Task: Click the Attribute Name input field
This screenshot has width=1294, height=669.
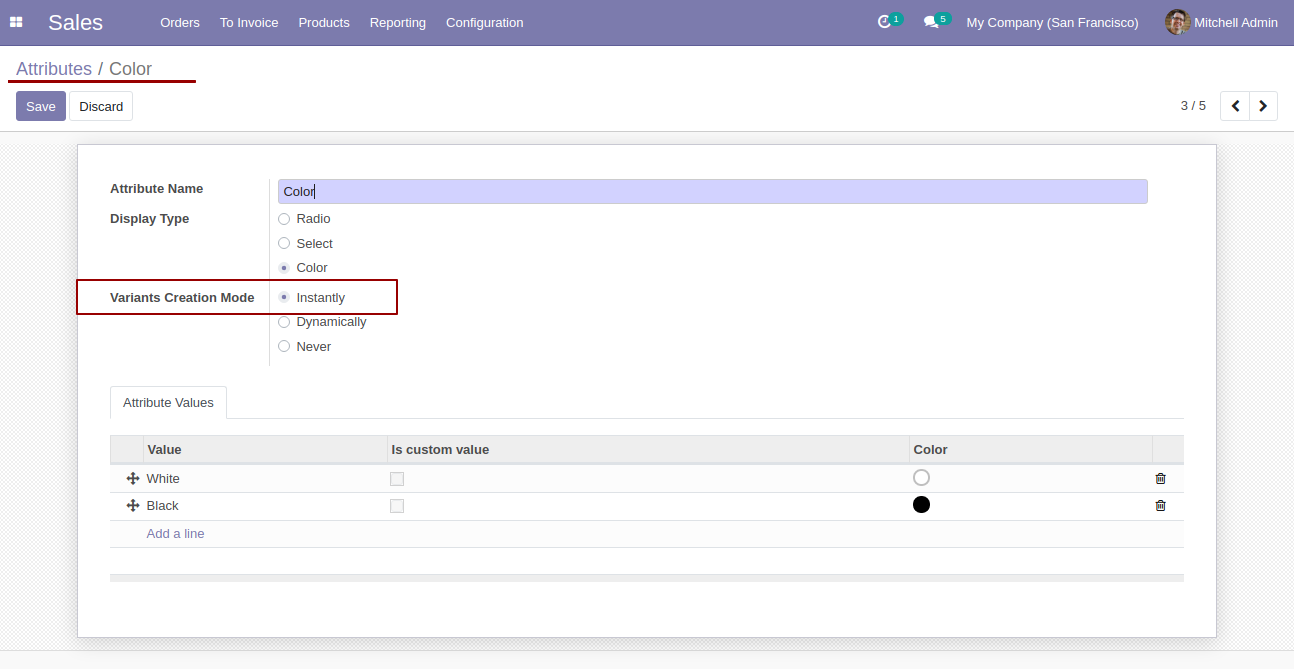Action: pos(712,191)
